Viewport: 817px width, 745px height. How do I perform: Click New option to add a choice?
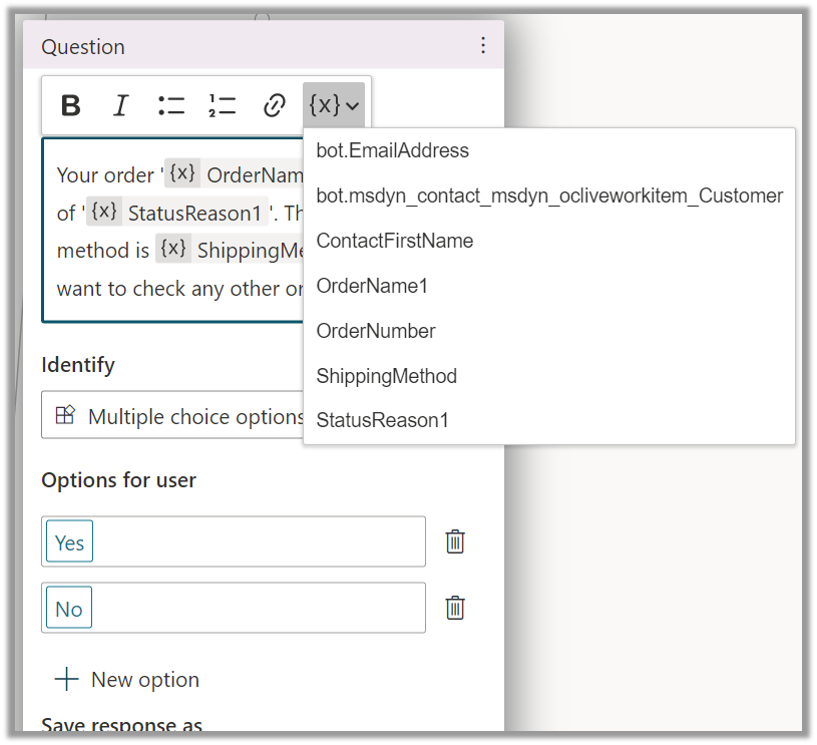click(x=127, y=679)
